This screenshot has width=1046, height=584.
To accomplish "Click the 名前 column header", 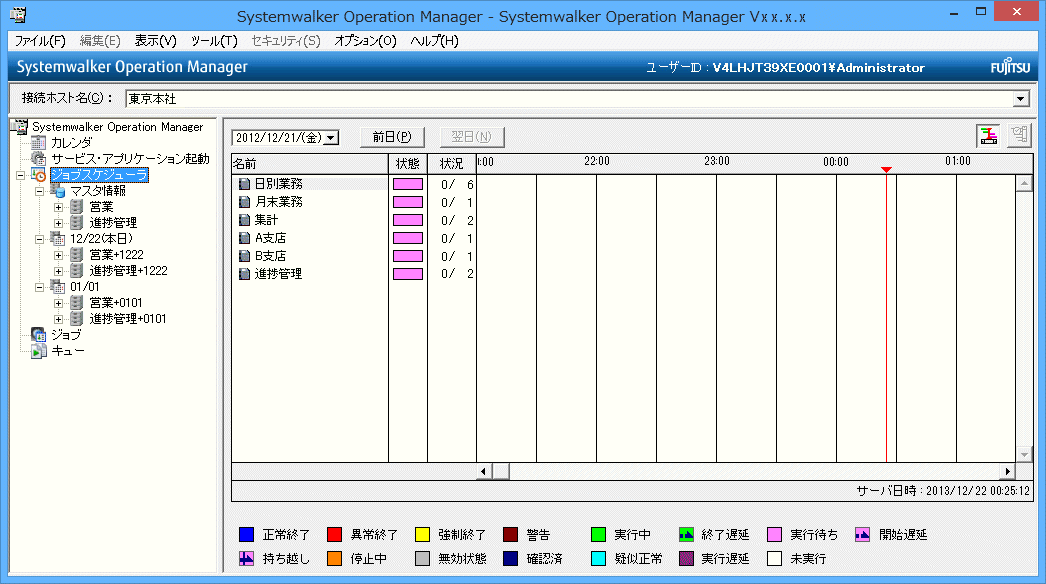I will coord(310,164).
